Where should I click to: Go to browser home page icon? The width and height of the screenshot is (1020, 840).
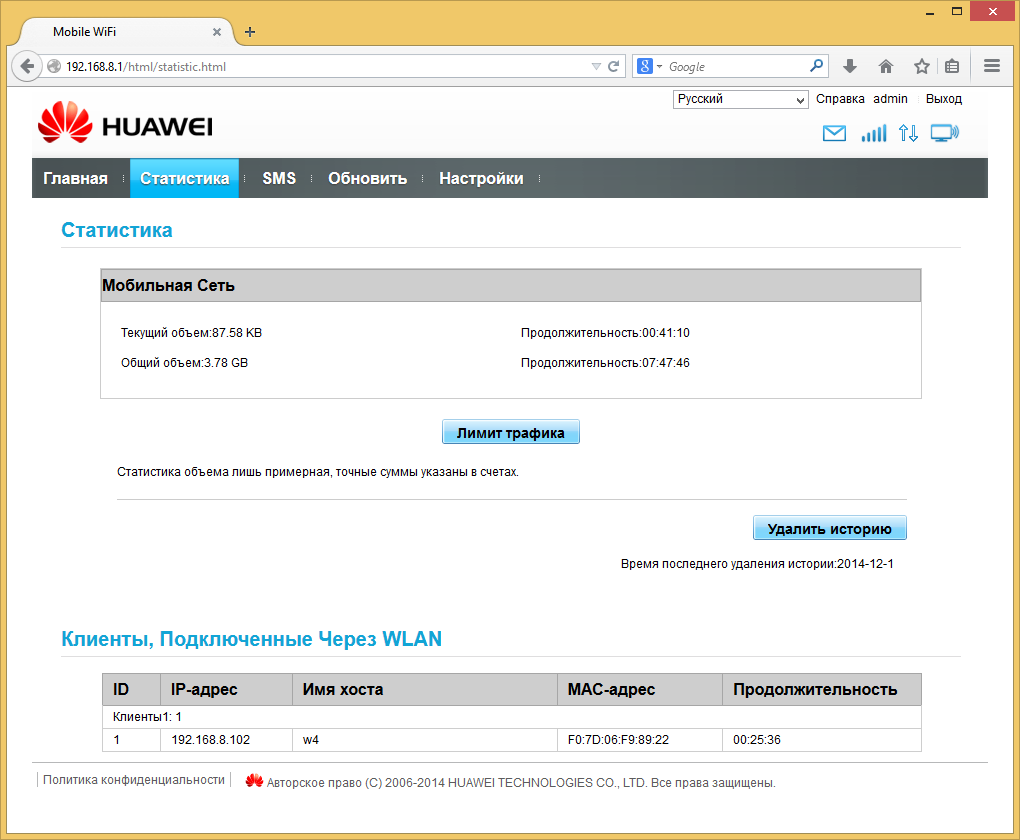tap(885, 66)
